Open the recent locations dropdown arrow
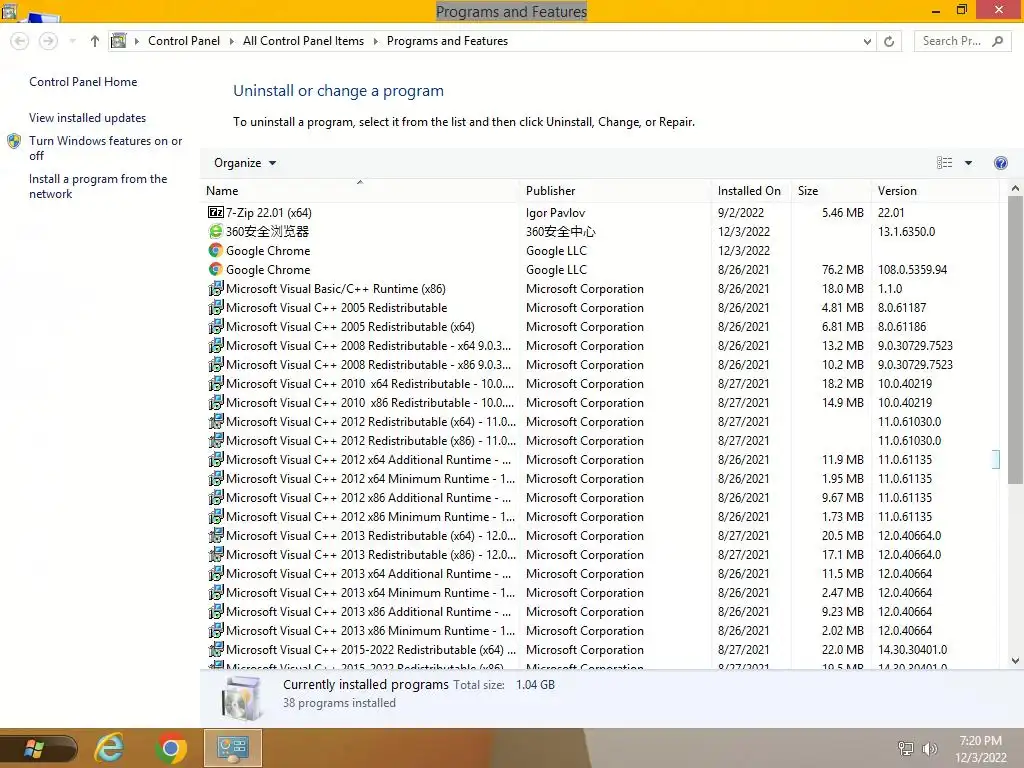Screen dimensions: 1024x768 [72, 41]
